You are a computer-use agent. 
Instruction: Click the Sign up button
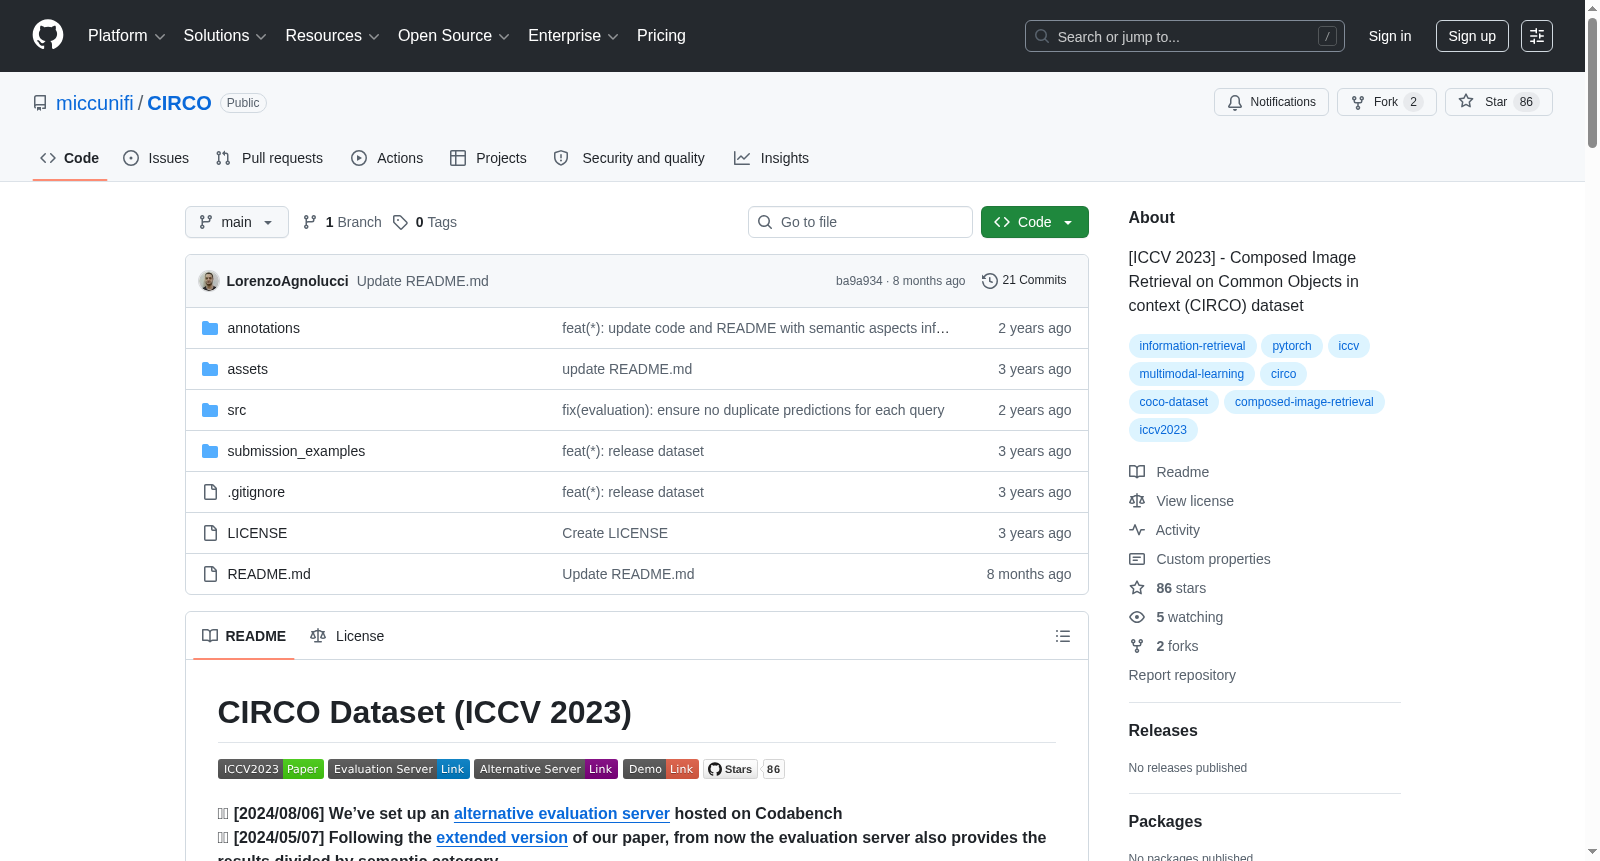[x=1472, y=36]
